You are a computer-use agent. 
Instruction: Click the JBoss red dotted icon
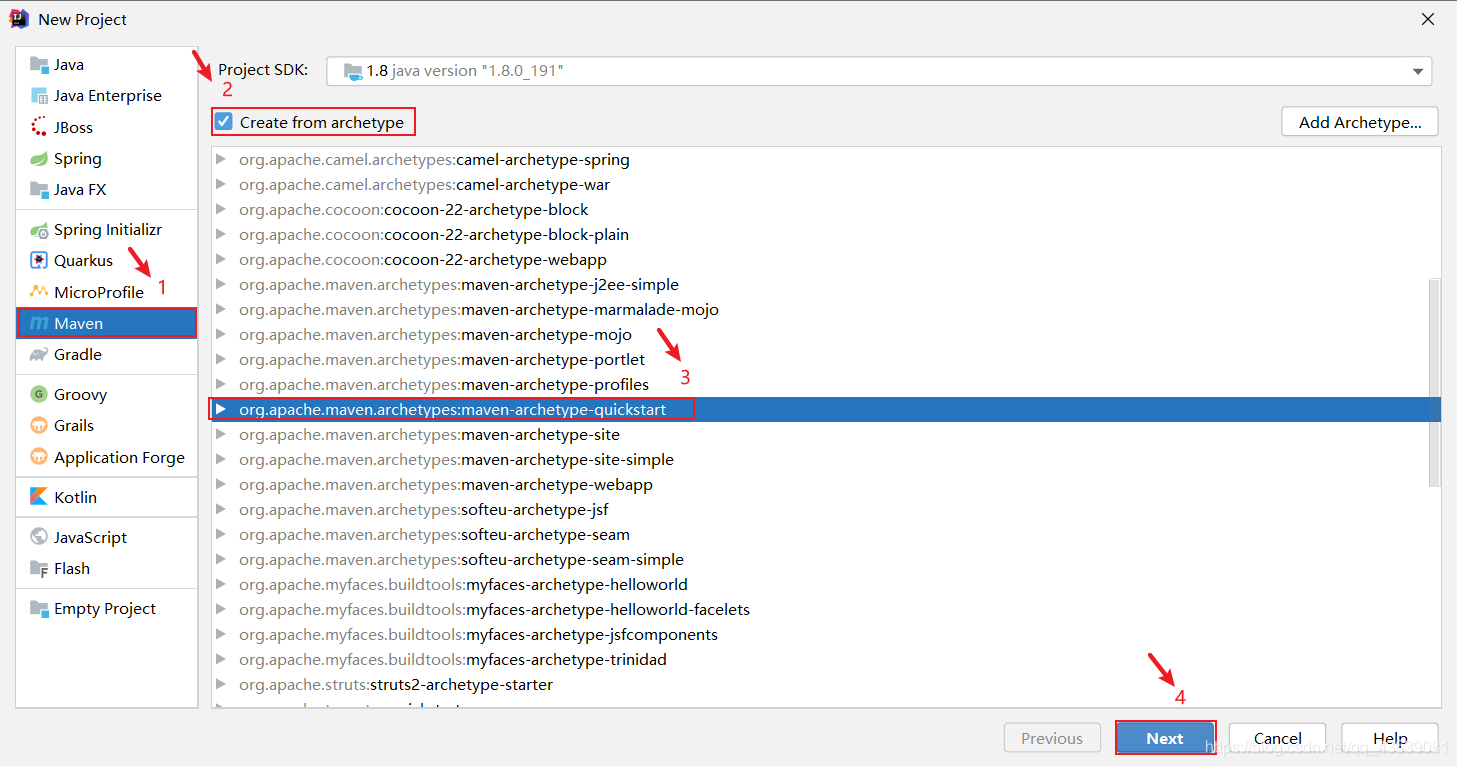coord(39,127)
